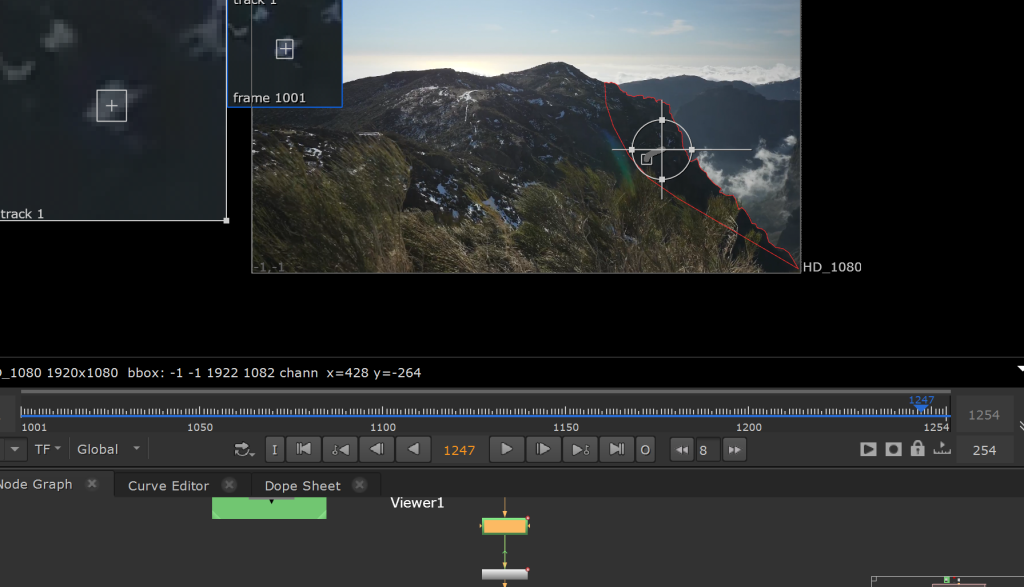Select the orange node in the node graph
The image size is (1024, 587).
(505, 526)
